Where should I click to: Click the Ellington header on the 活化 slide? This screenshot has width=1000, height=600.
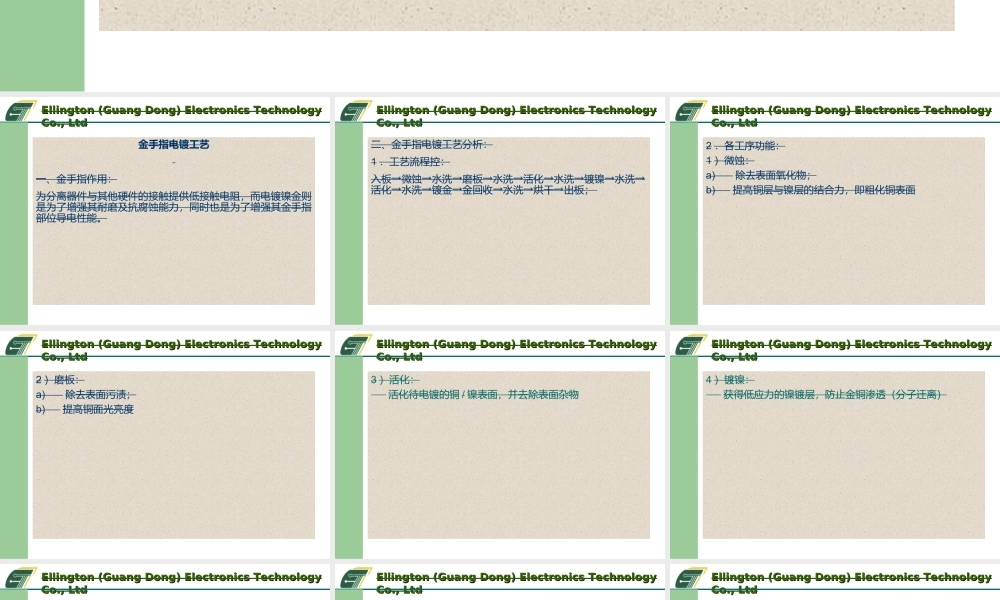(516, 350)
